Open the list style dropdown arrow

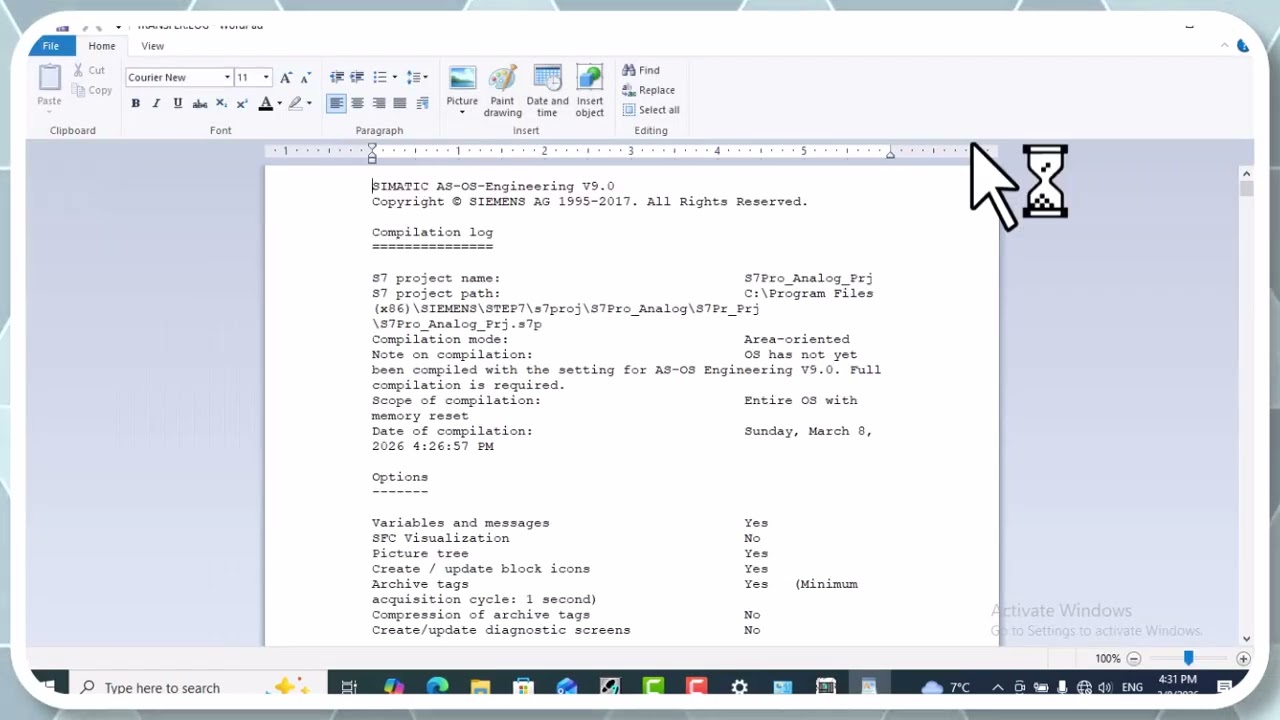coord(394,77)
